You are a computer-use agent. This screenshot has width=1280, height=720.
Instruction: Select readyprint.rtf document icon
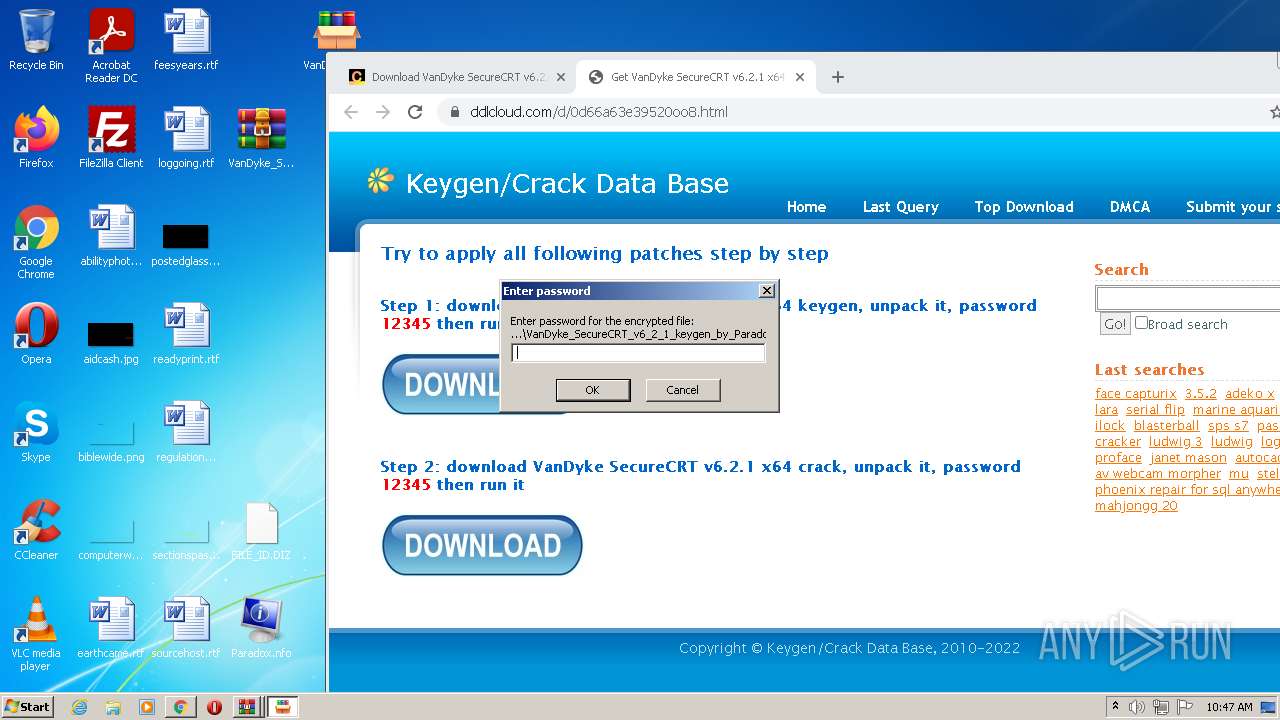click(186, 334)
